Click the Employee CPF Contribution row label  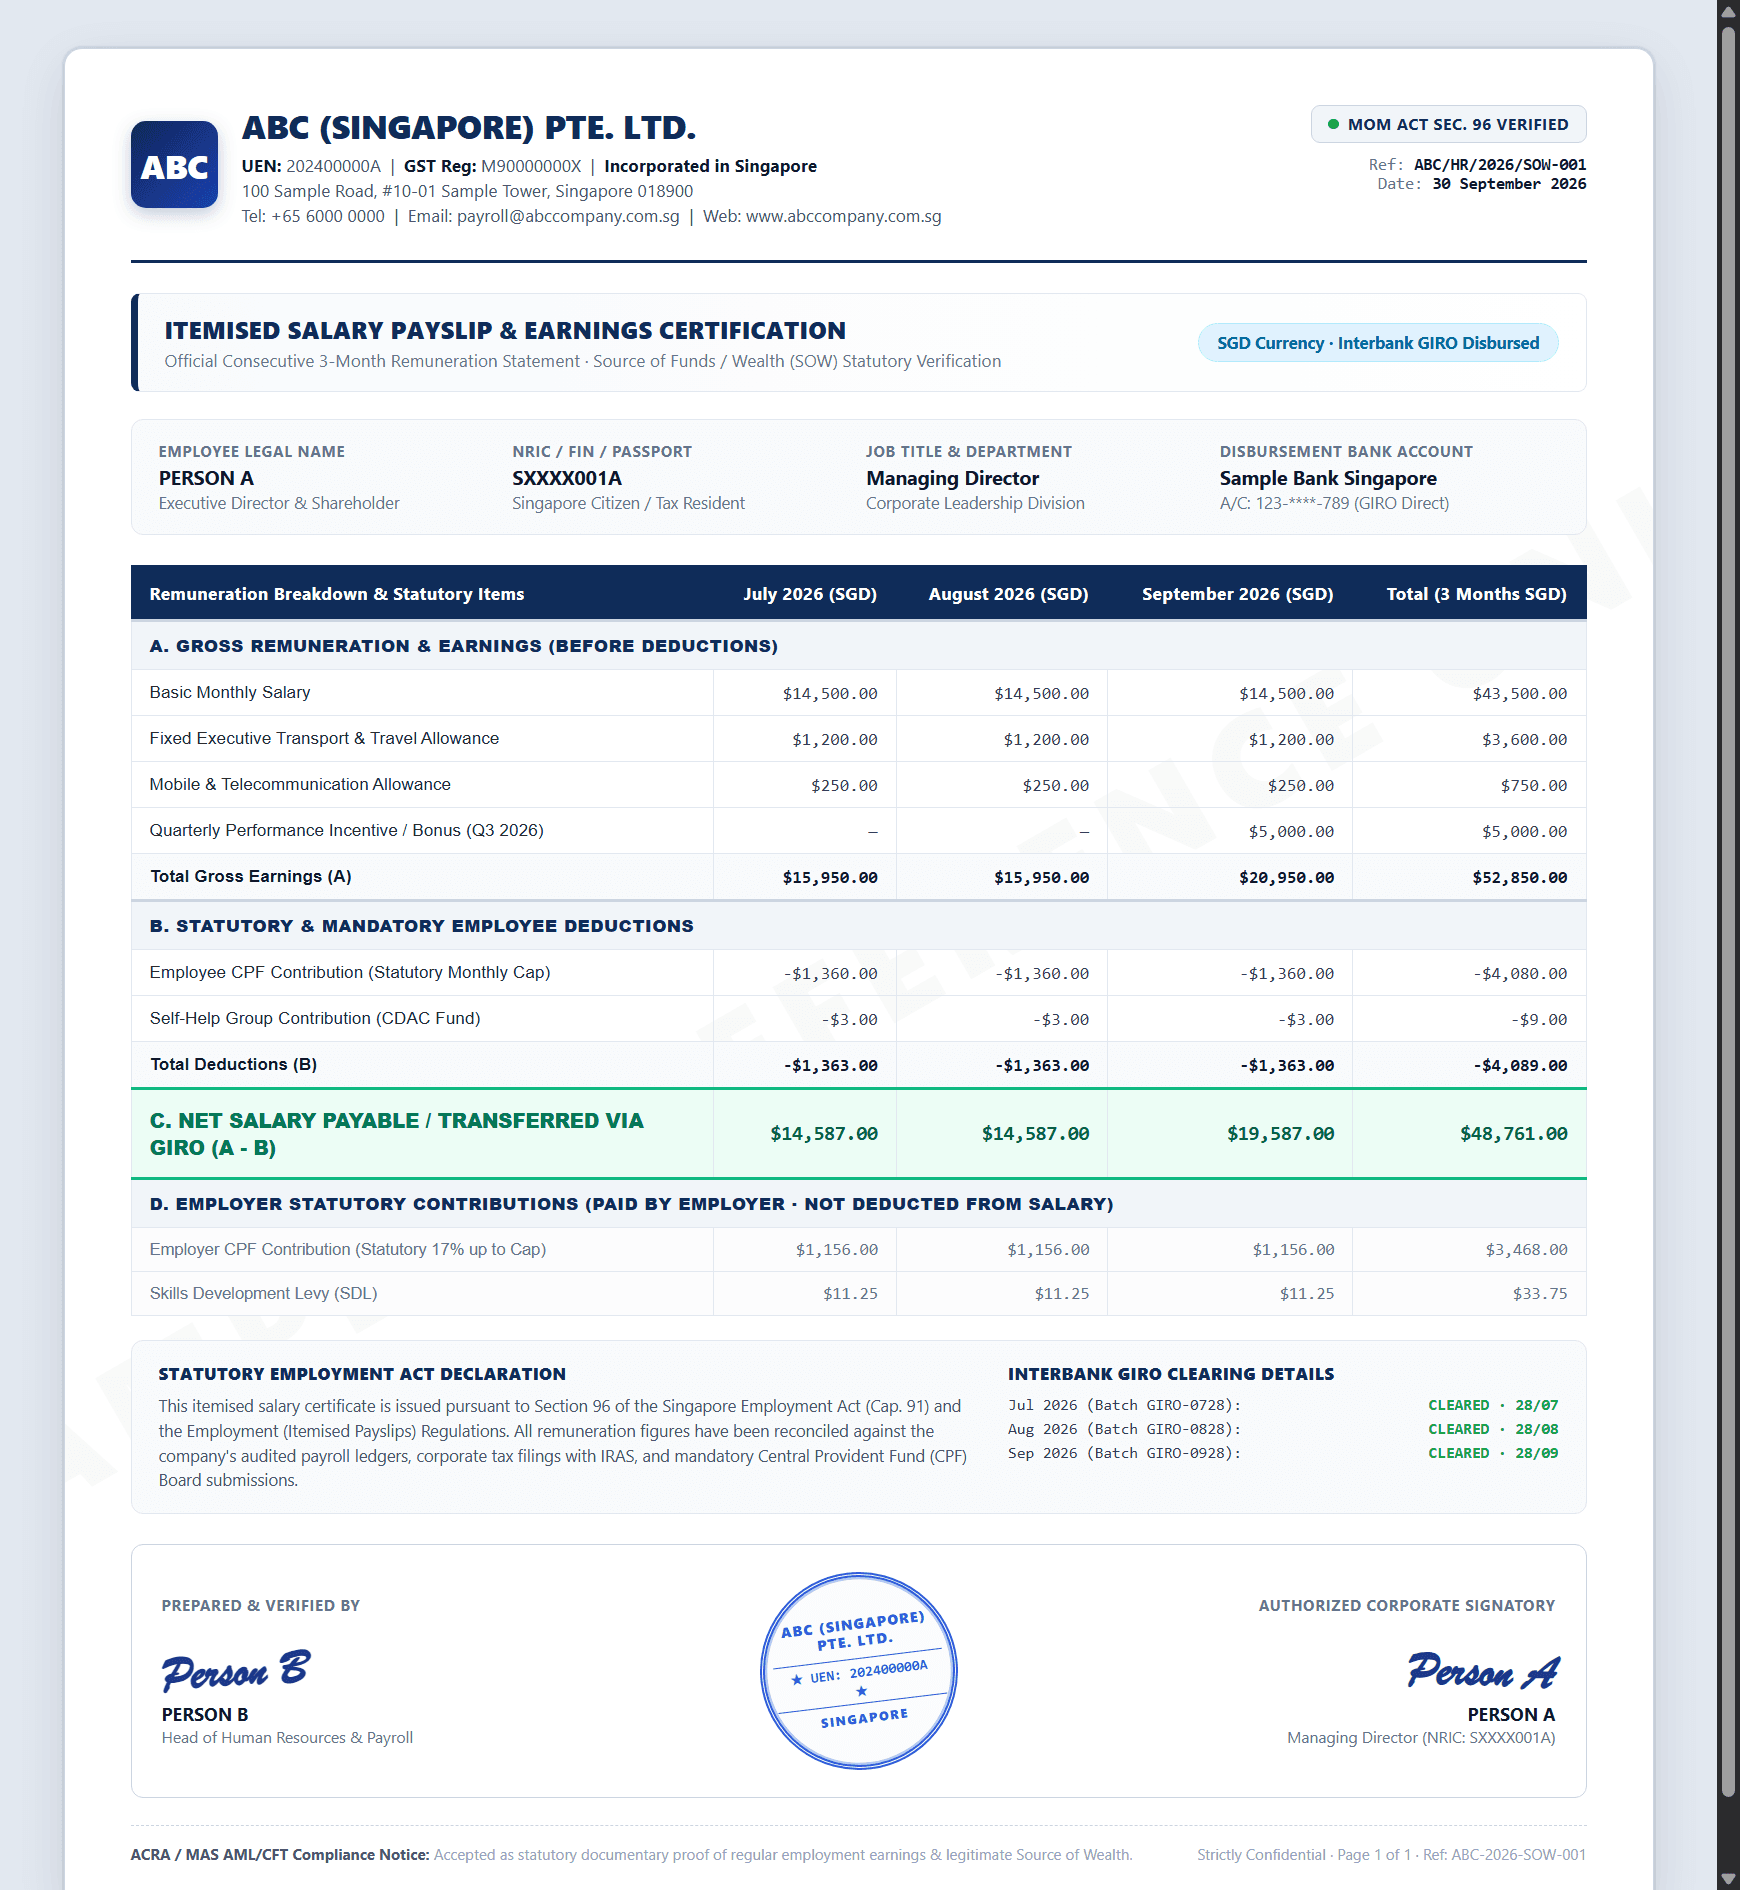click(350, 972)
